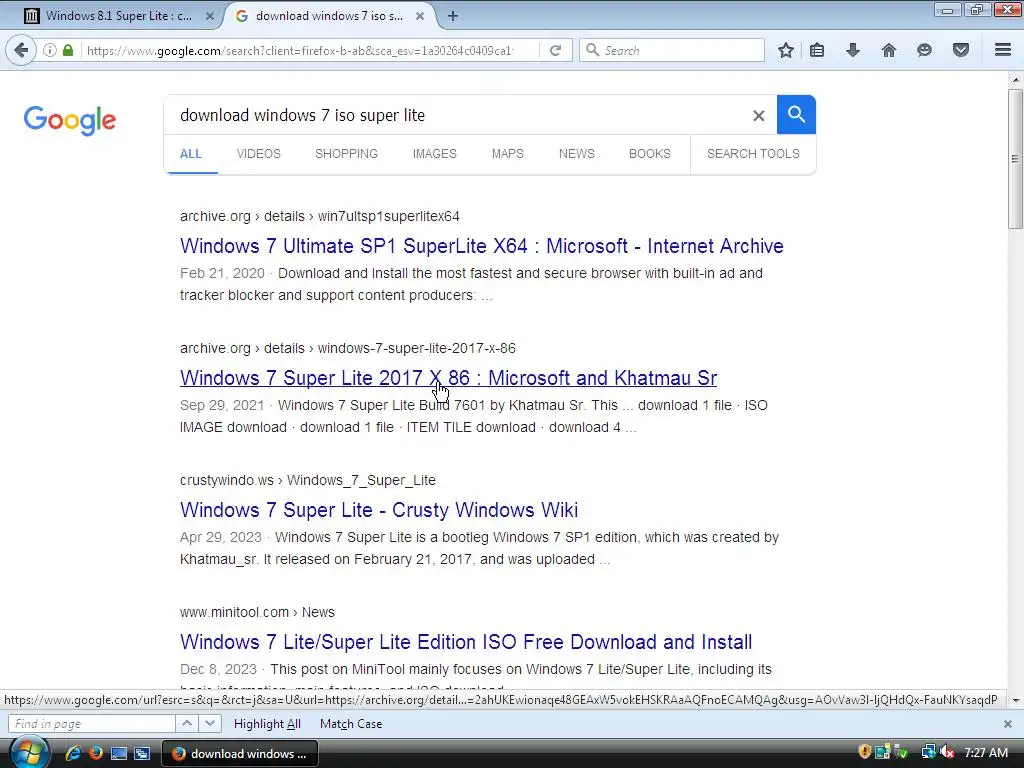Image resolution: width=1024 pixels, height=768 pixels.
Task: Switch to the Windows 8.1 Super Lite tab
Action: click(118, 16)
